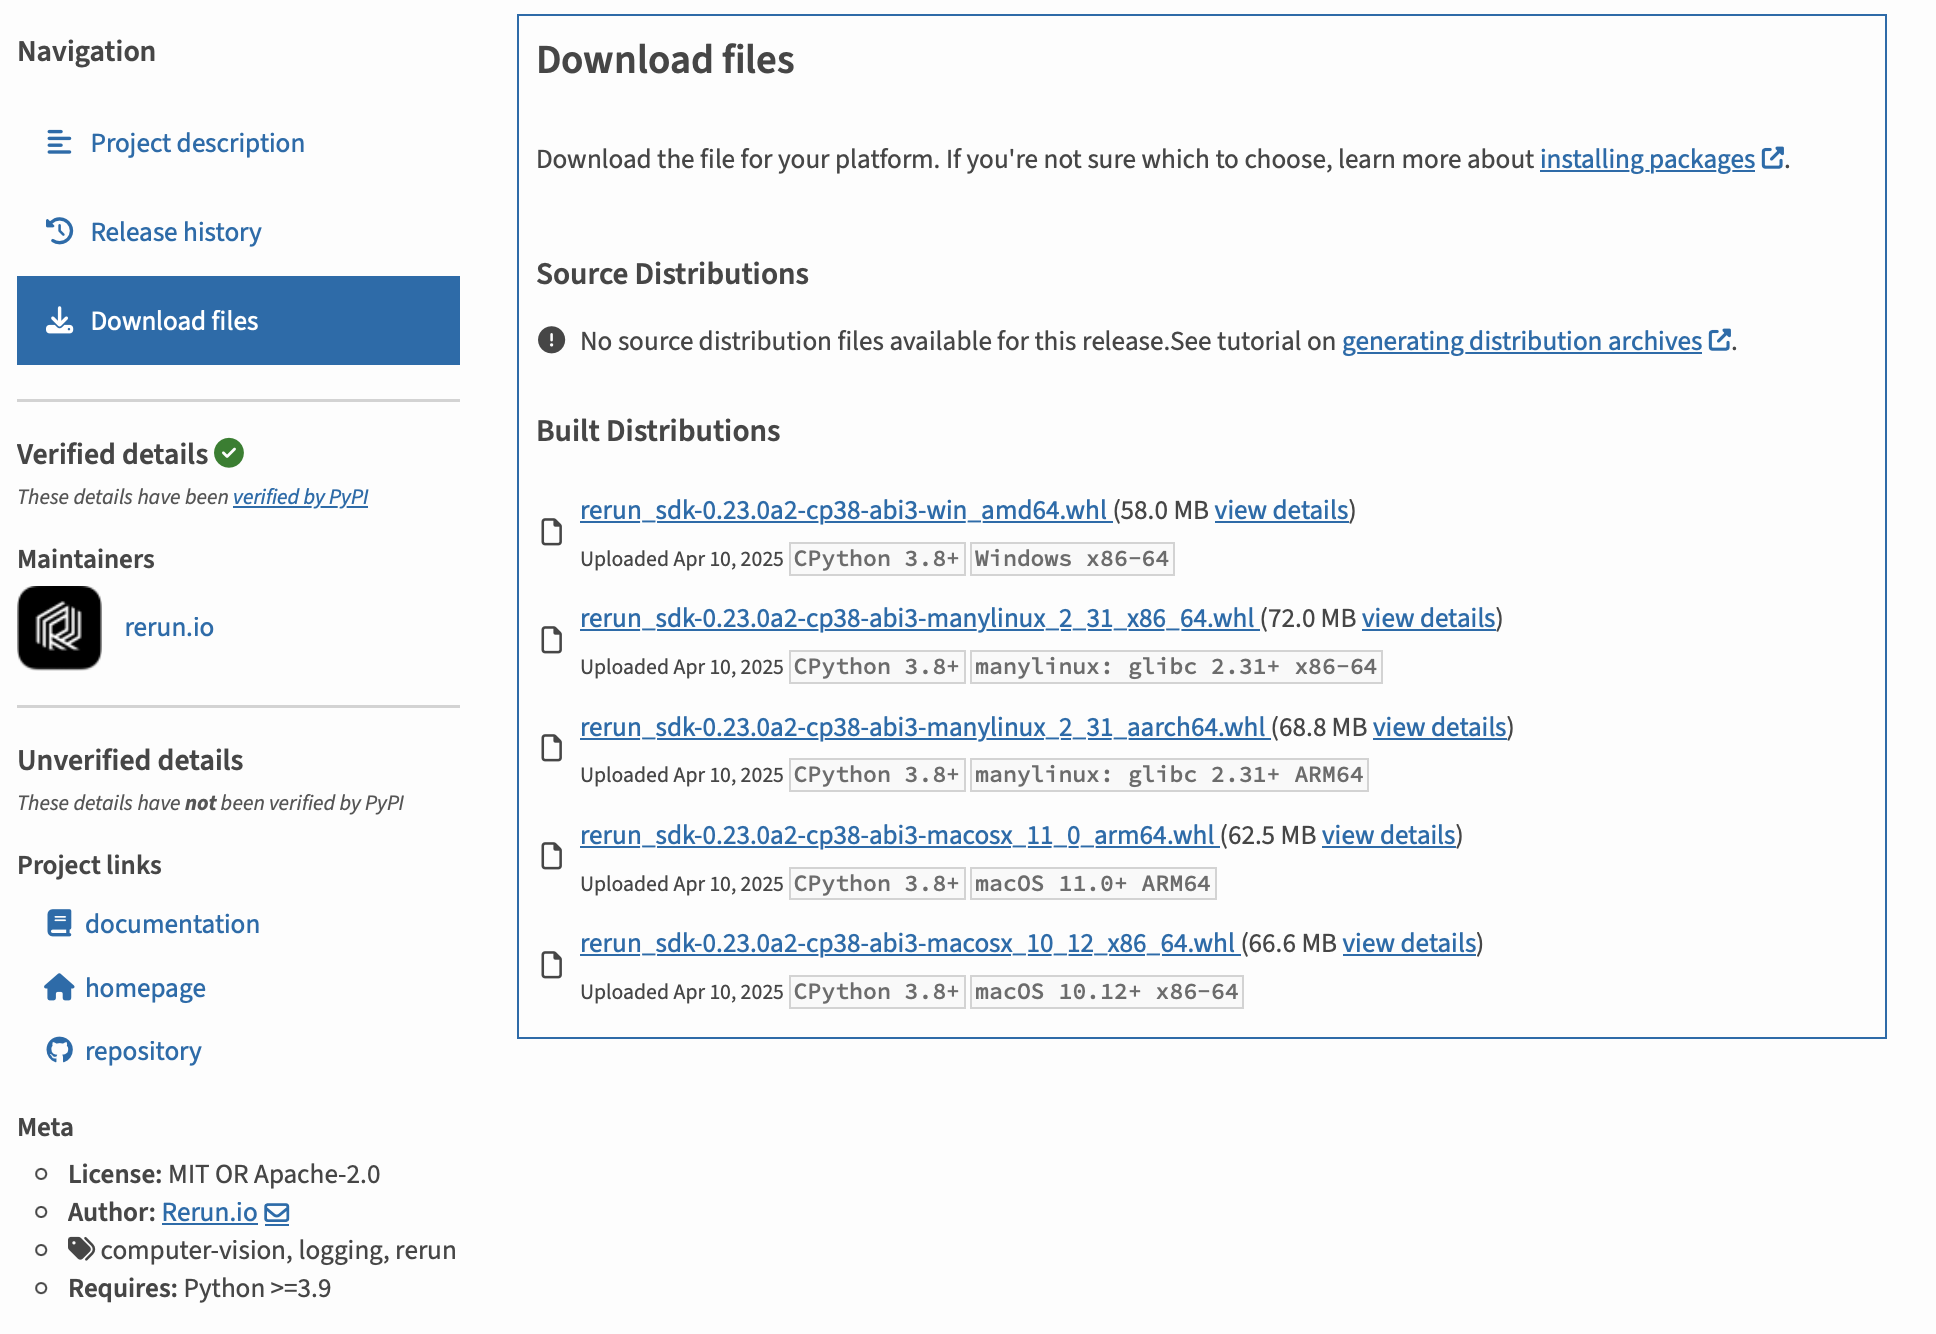Click the documentation book icon
Screen dimensions: 1936x1334
coord(59,923)
